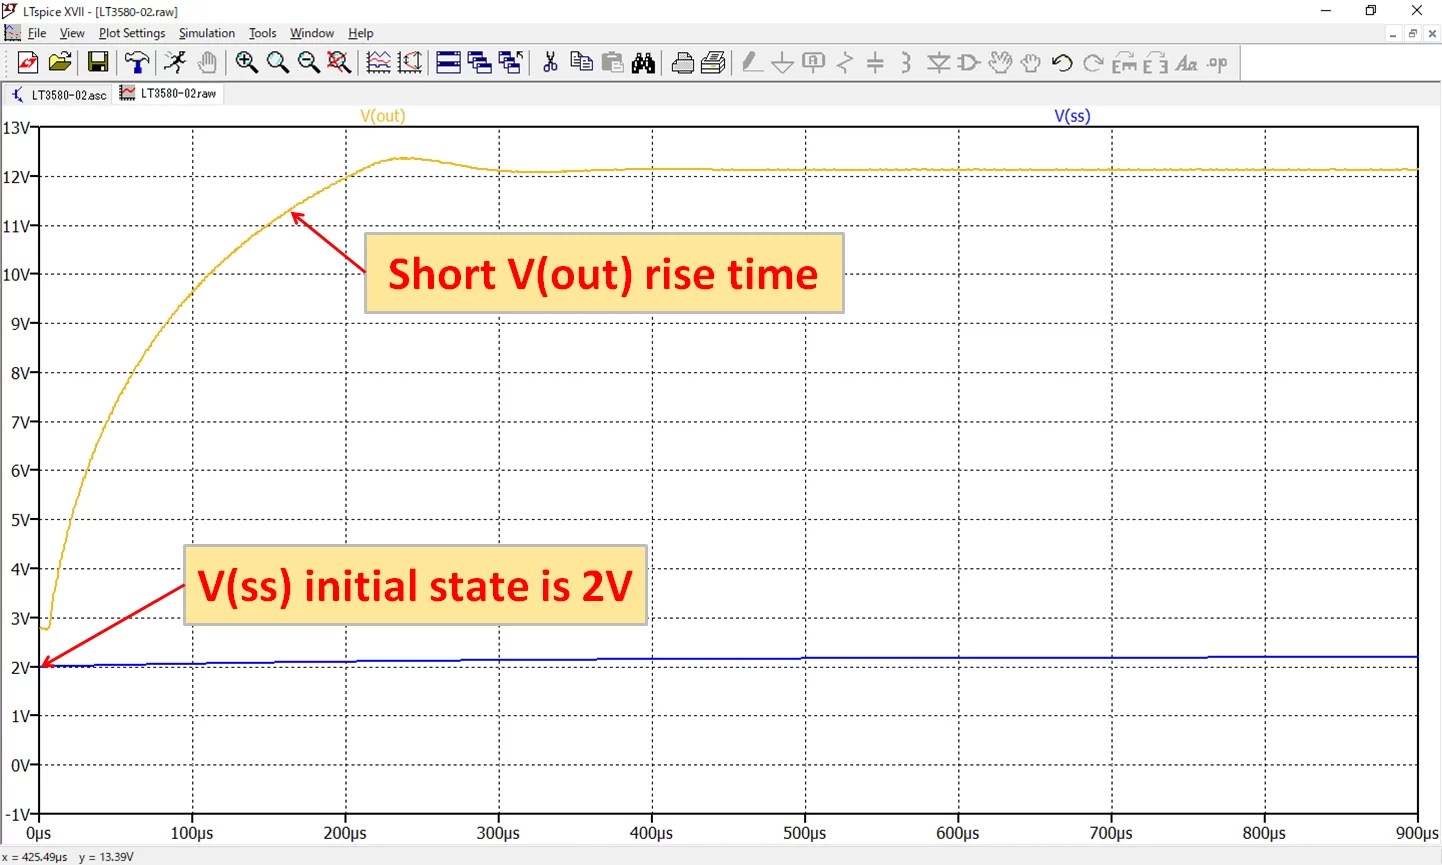Select the resistor placement tool
The height and width of the screenshot is (865, 1442).
click(845, 62)
